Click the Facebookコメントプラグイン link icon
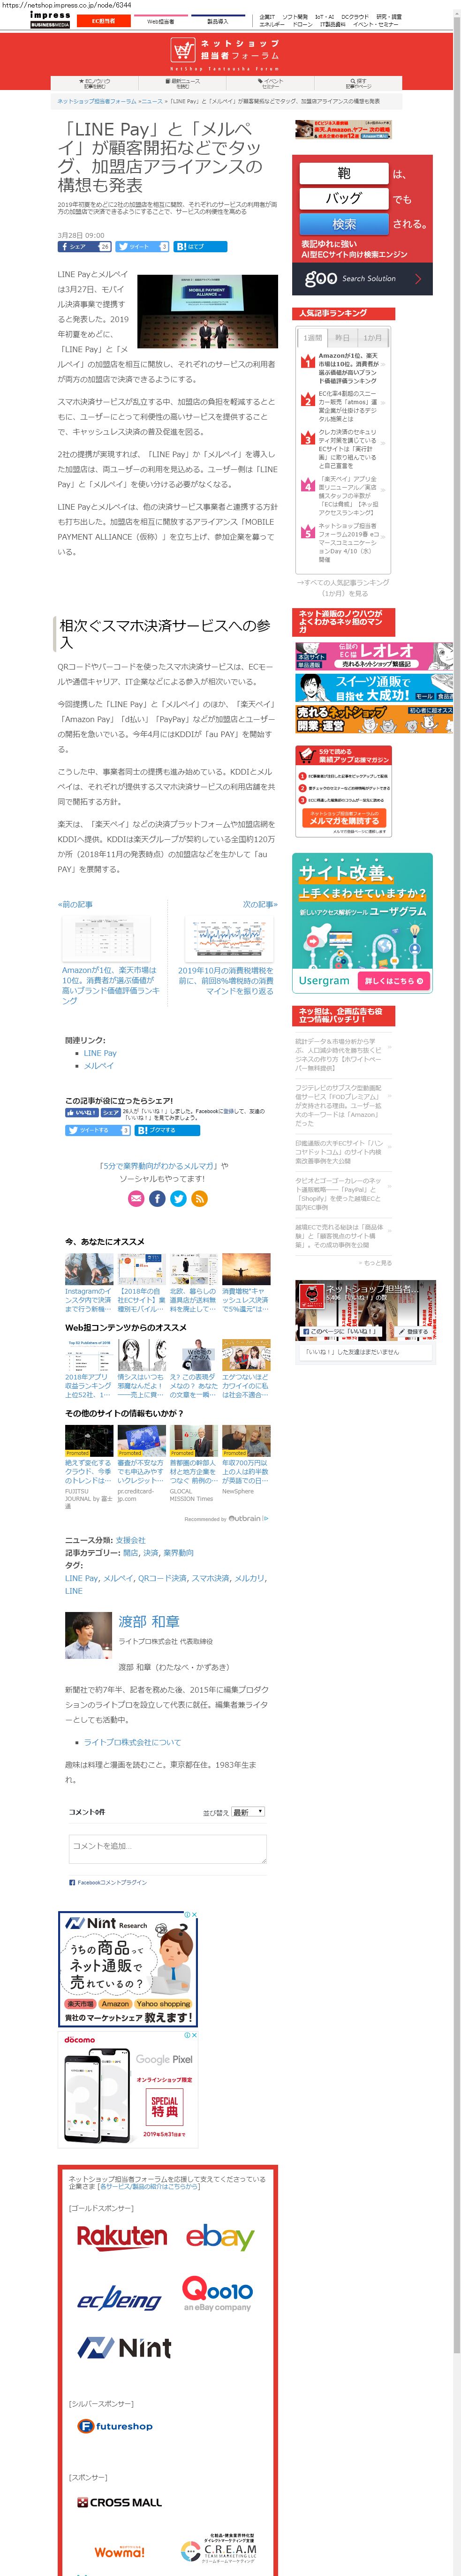The image size is (461, 2576). [72, 1882]
